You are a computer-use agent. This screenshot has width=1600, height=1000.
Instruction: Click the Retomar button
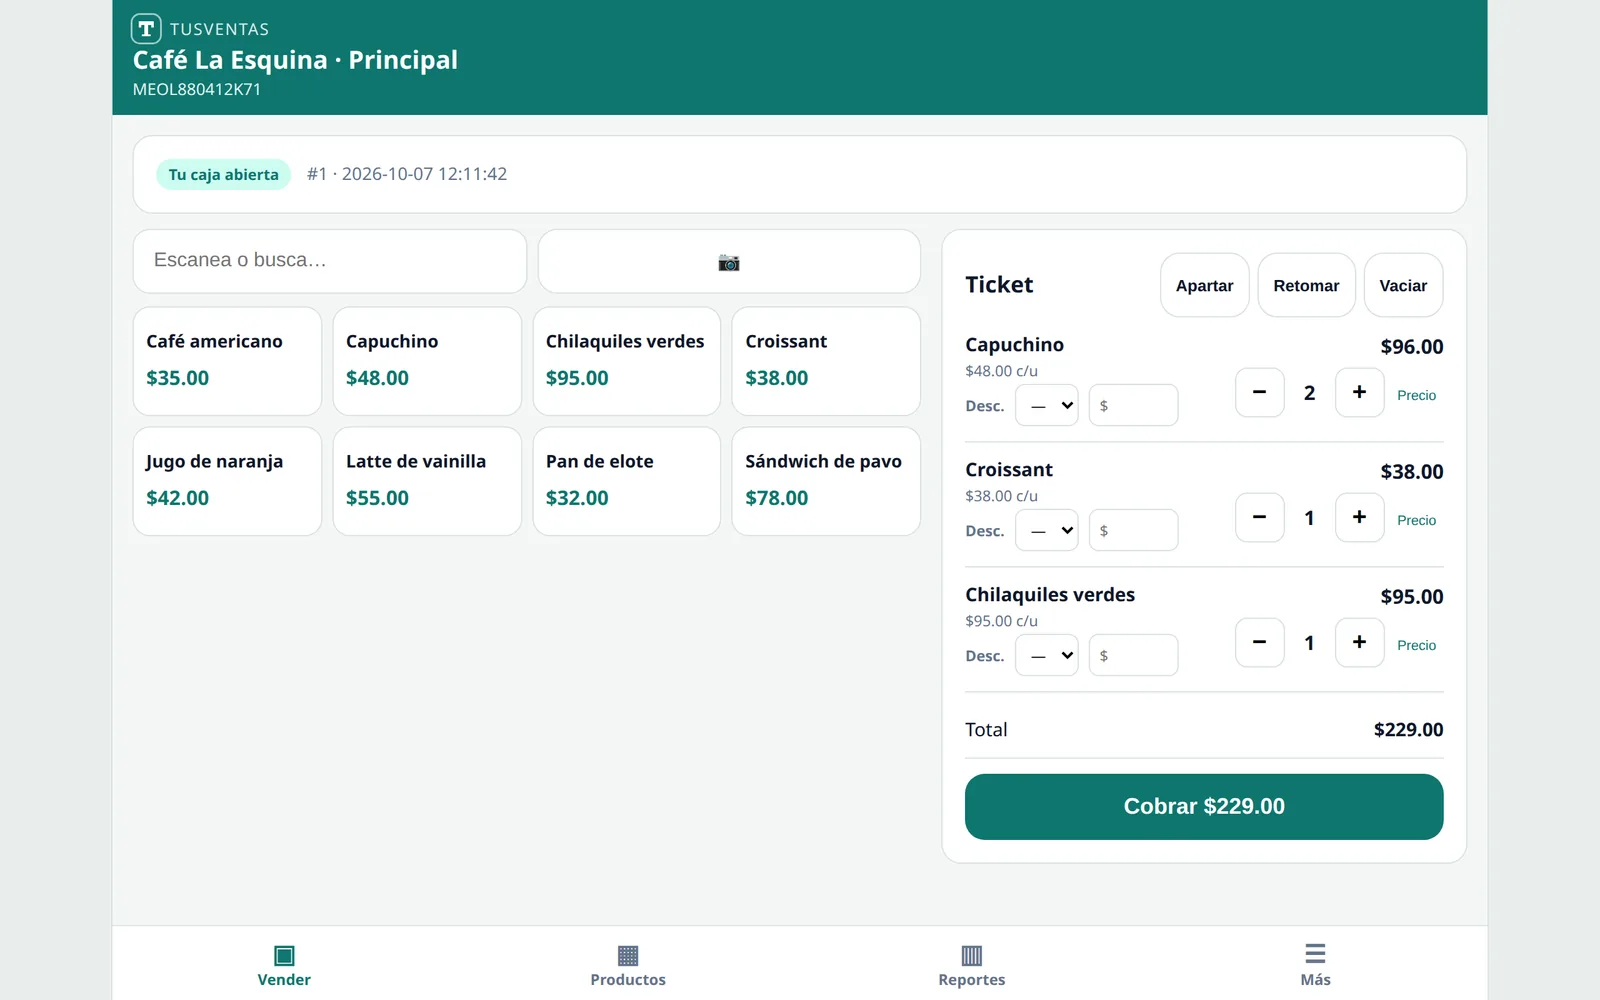pyautogui.click(x=1306, y=285)
